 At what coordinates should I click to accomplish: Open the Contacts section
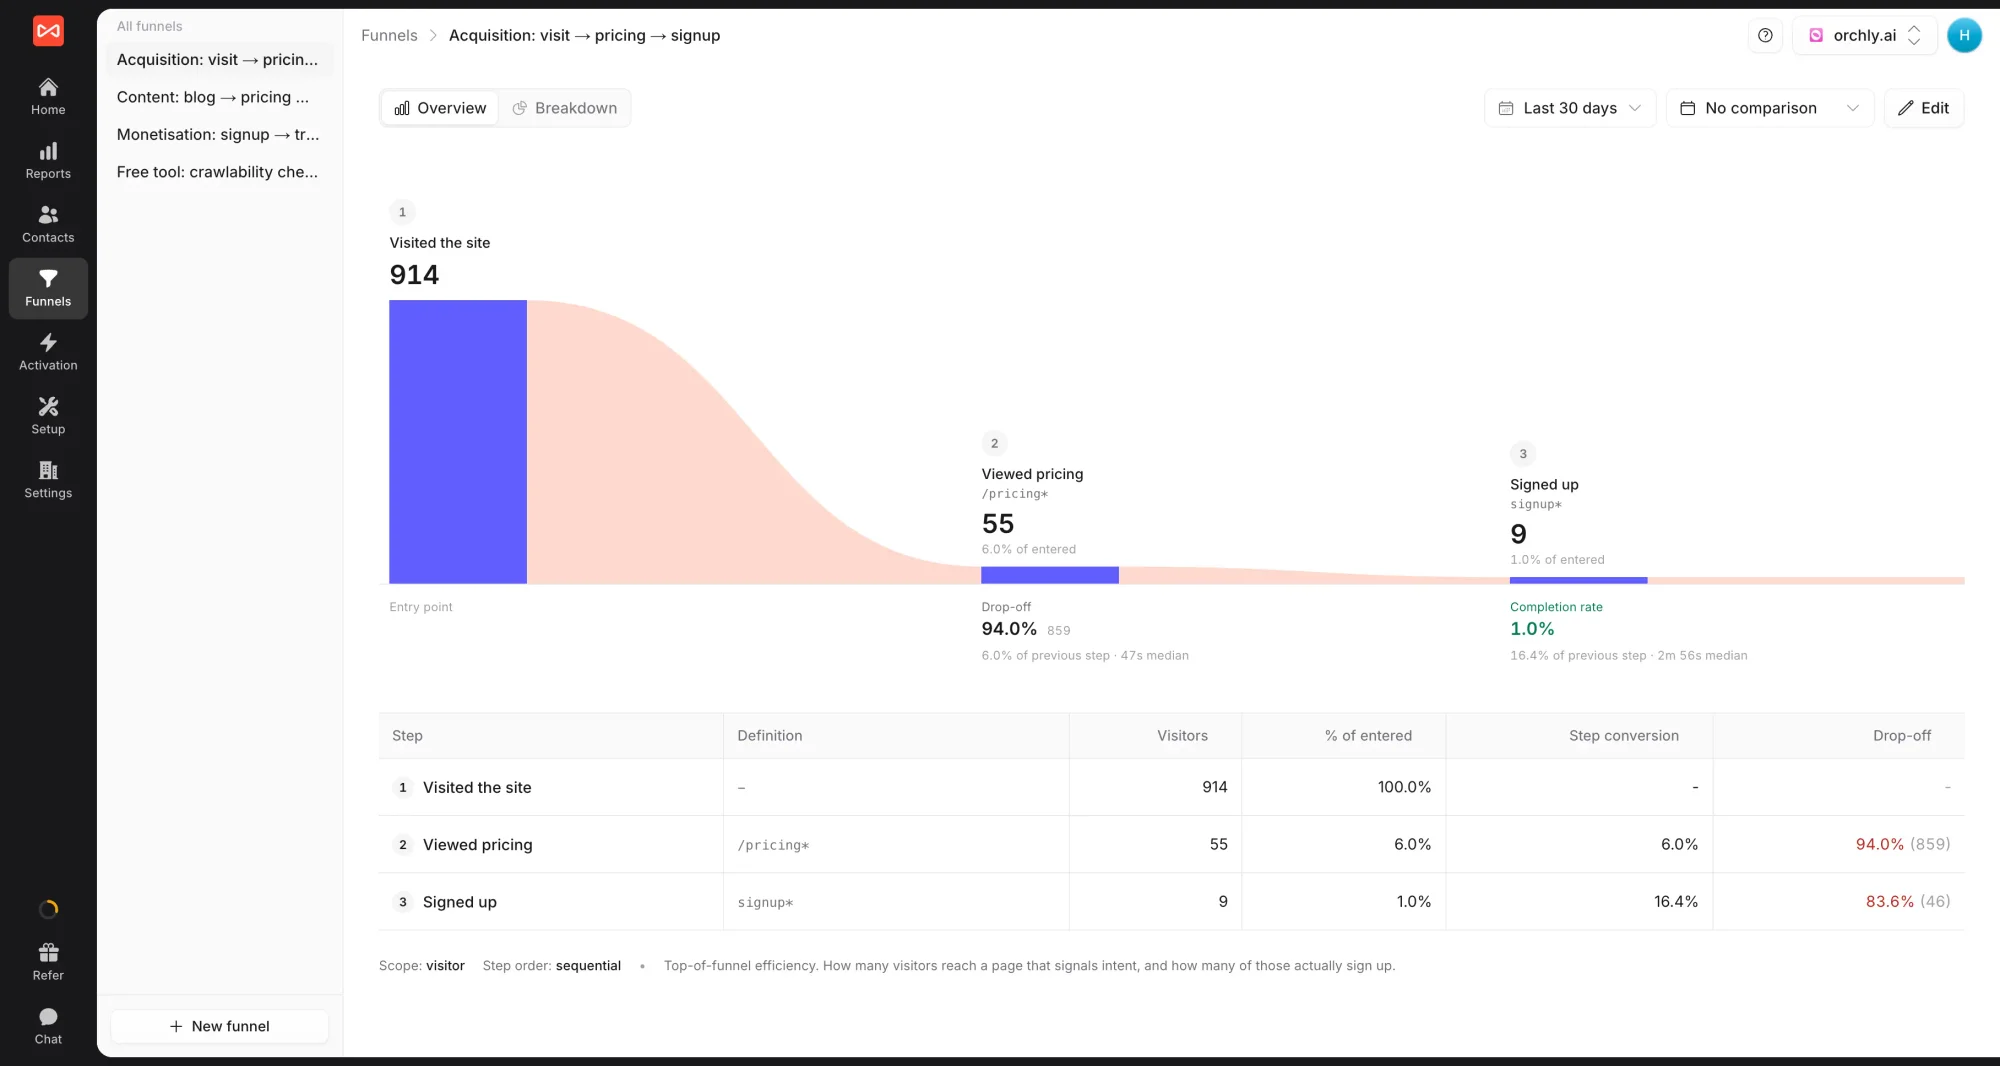[48, 225]
